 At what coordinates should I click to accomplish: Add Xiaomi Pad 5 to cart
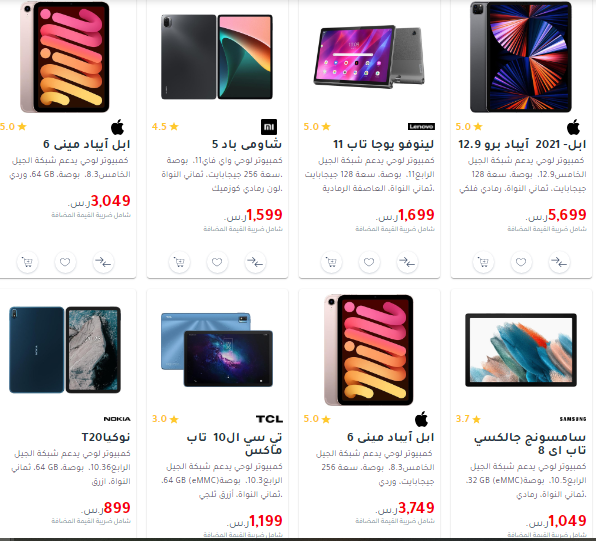[179, 262]
